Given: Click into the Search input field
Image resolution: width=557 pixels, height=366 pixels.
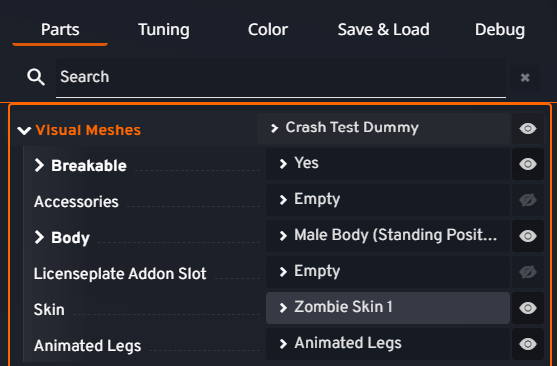Looking at the screenshot, I should tap(281, 77).
